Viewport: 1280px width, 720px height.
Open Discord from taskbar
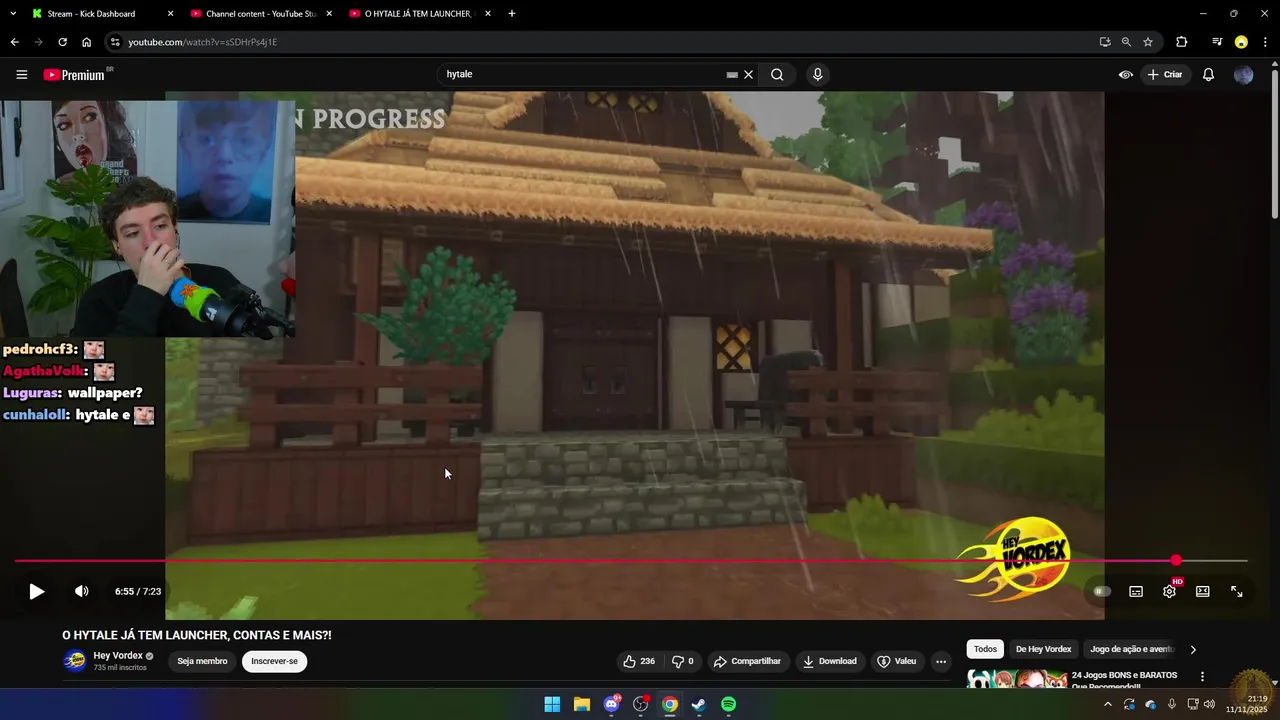(x=611, y=704)
